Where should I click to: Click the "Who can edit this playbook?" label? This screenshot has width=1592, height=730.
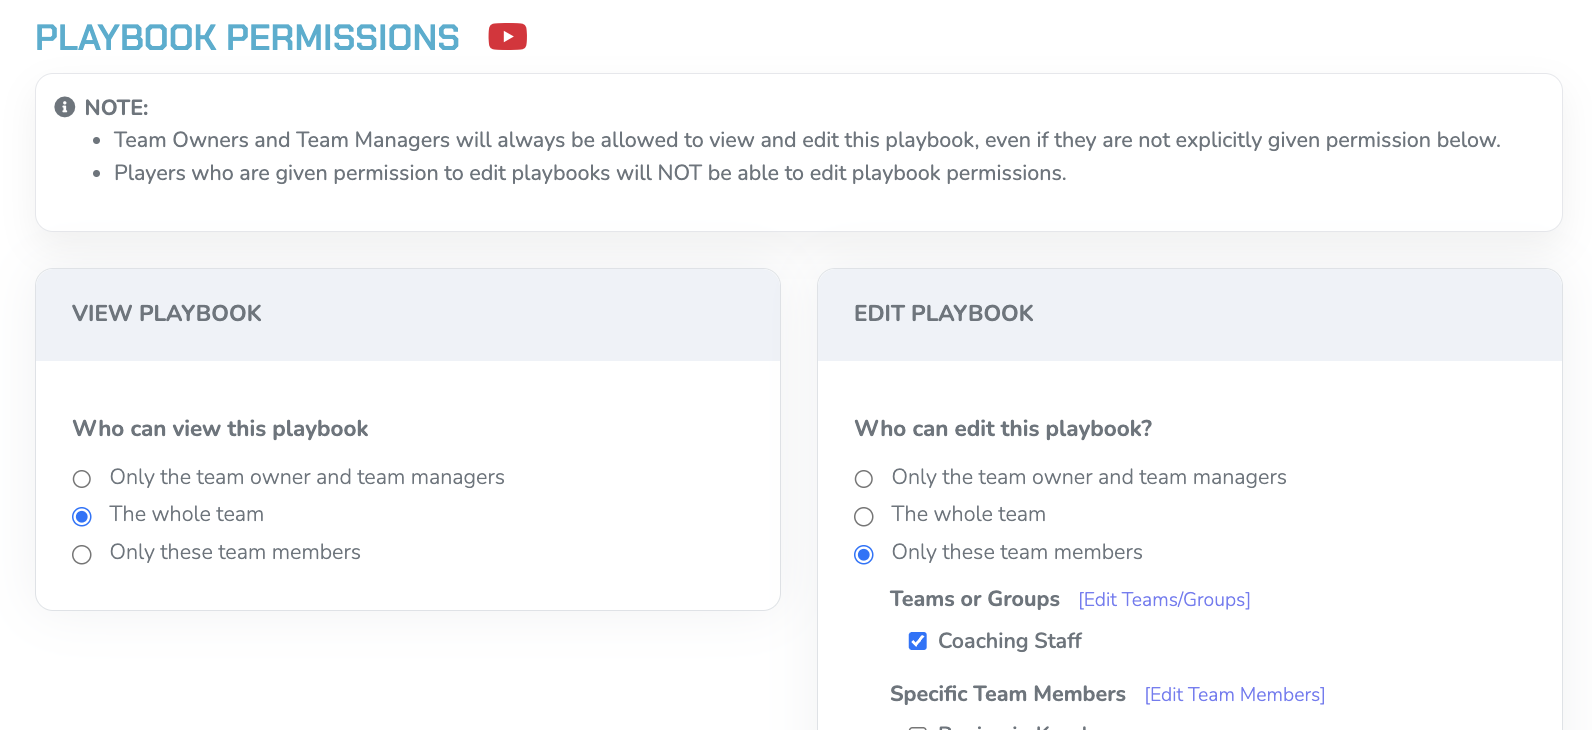point(1003,429)
